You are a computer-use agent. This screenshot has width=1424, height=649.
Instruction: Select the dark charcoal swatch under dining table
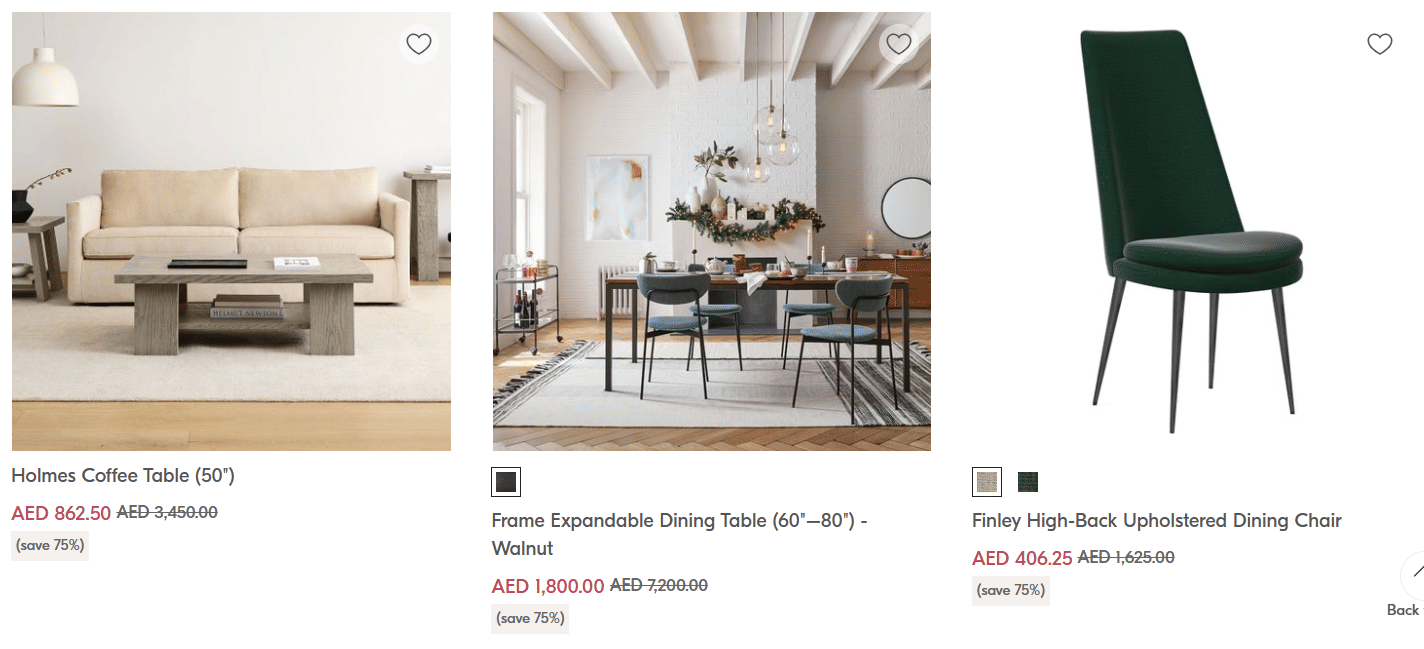(x=506, y=482)
